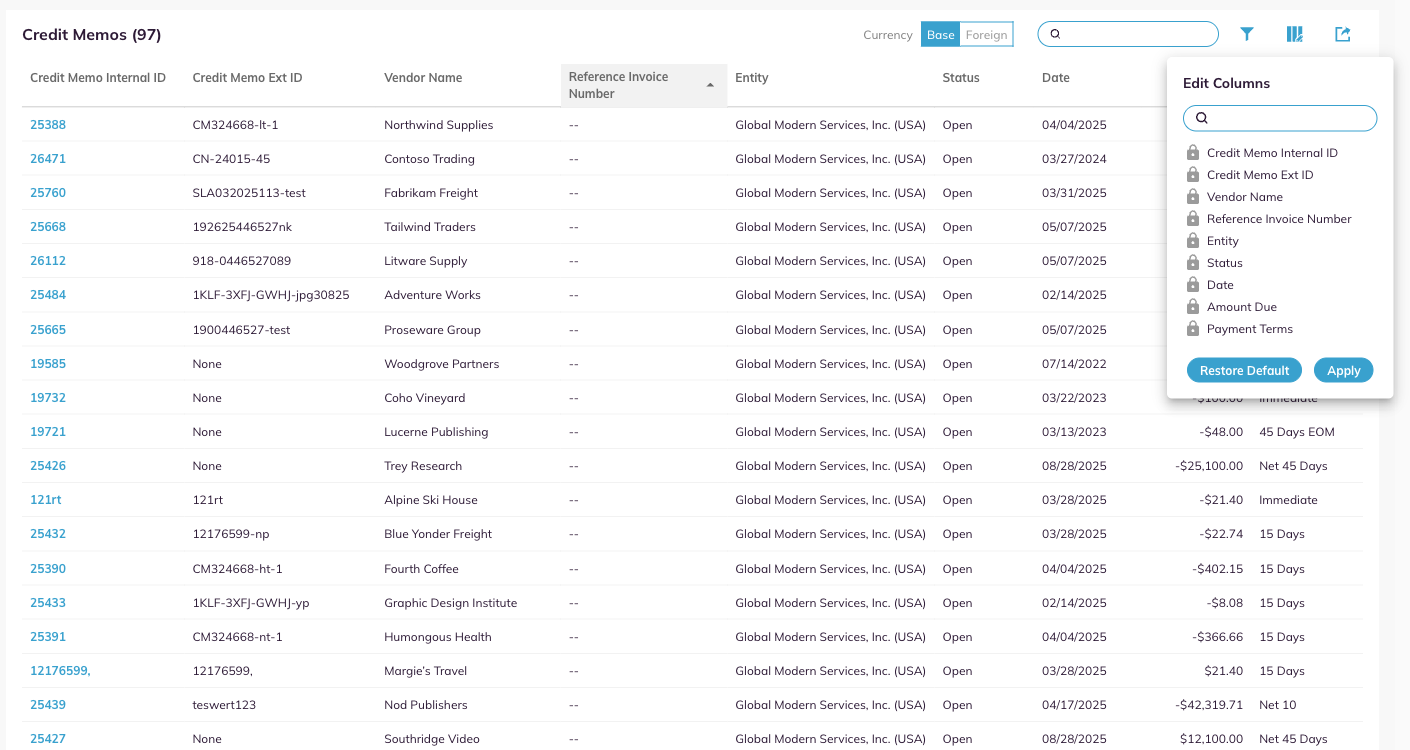Sort by Credit Memo Internal ID header
The height and width of the screenshot is (750, 1410).
(98, 78)
